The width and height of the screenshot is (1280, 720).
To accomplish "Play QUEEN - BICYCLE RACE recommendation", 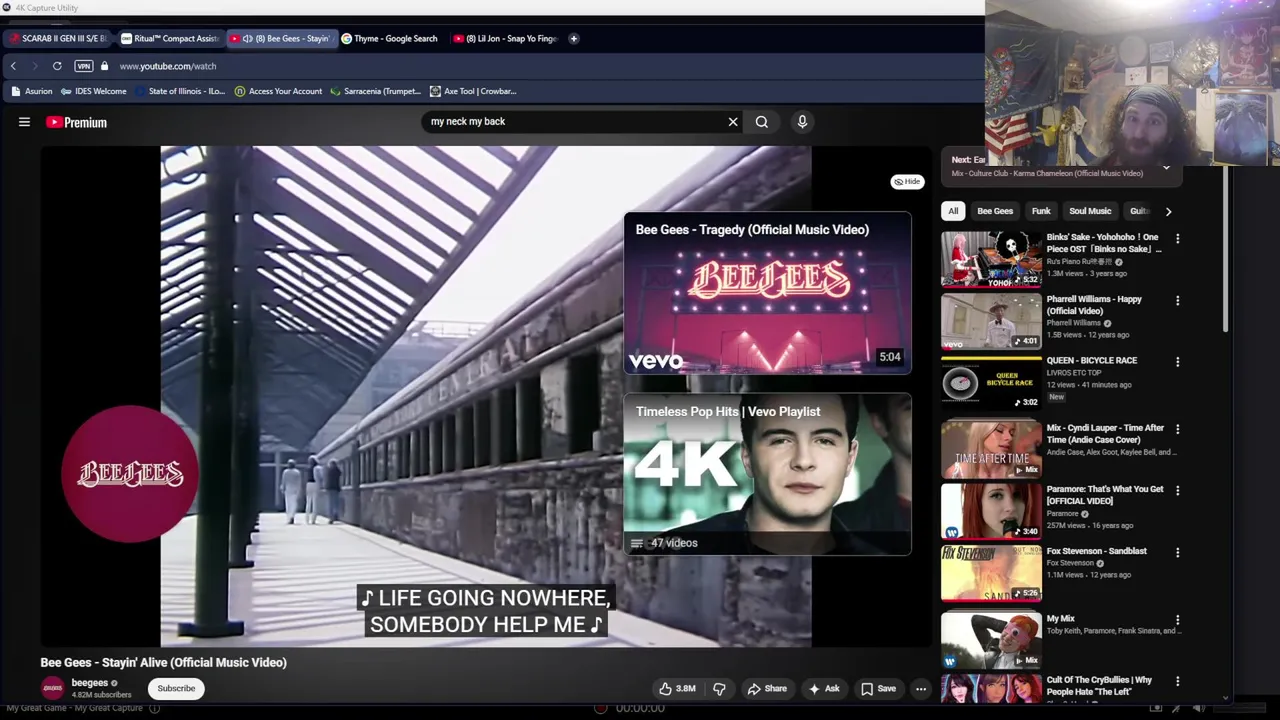I will pyautogui.click(x=991, y=382).
